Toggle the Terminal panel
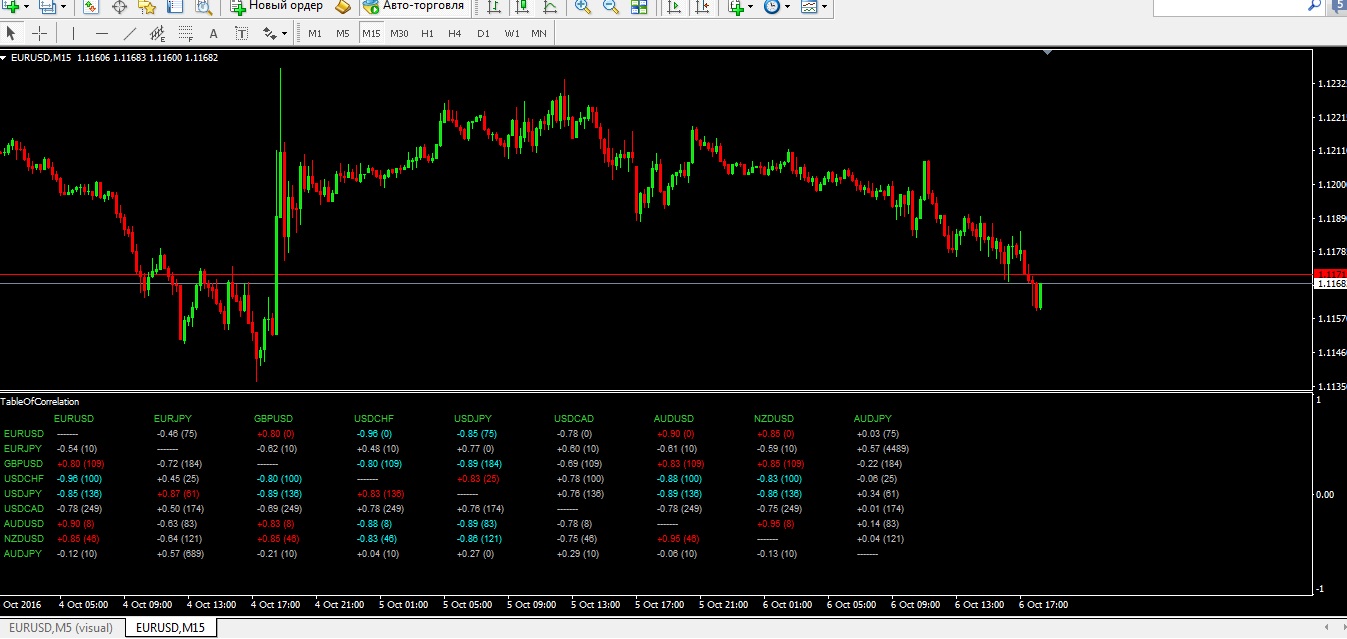Viewport: 1347px width, 639px height. tap(175, 7)
